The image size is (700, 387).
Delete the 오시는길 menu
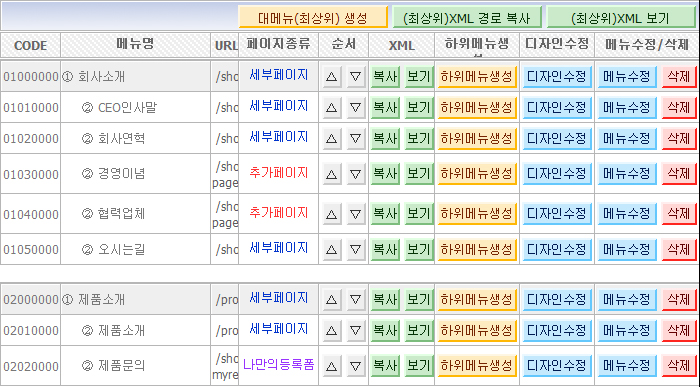point(679,250)
